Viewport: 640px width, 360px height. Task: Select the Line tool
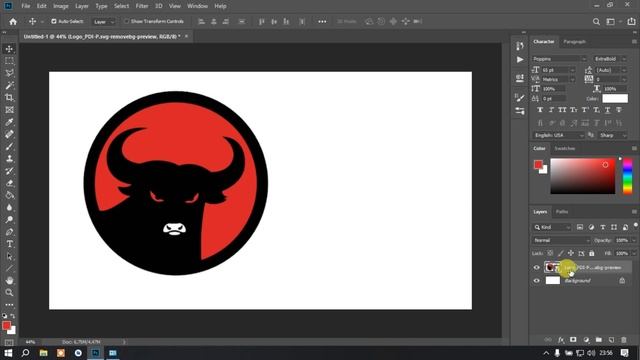[x=9, y=268]
